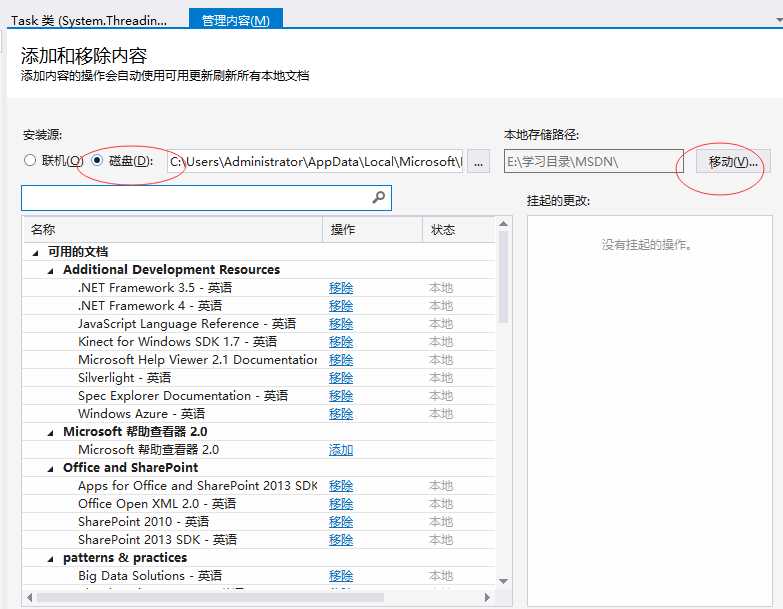Click the 名称 column header

pos(173,230)
